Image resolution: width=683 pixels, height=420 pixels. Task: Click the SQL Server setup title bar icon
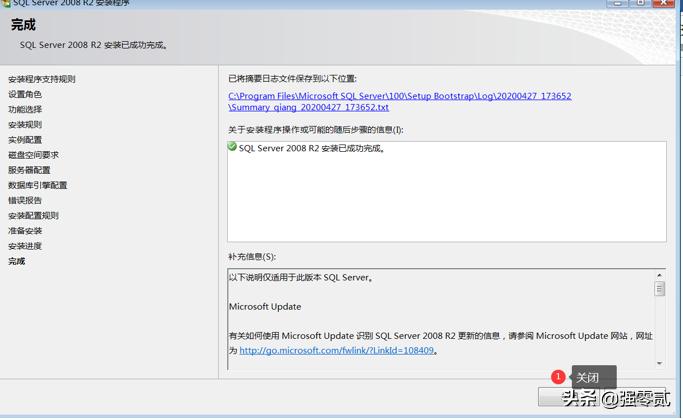click(6, 3)
